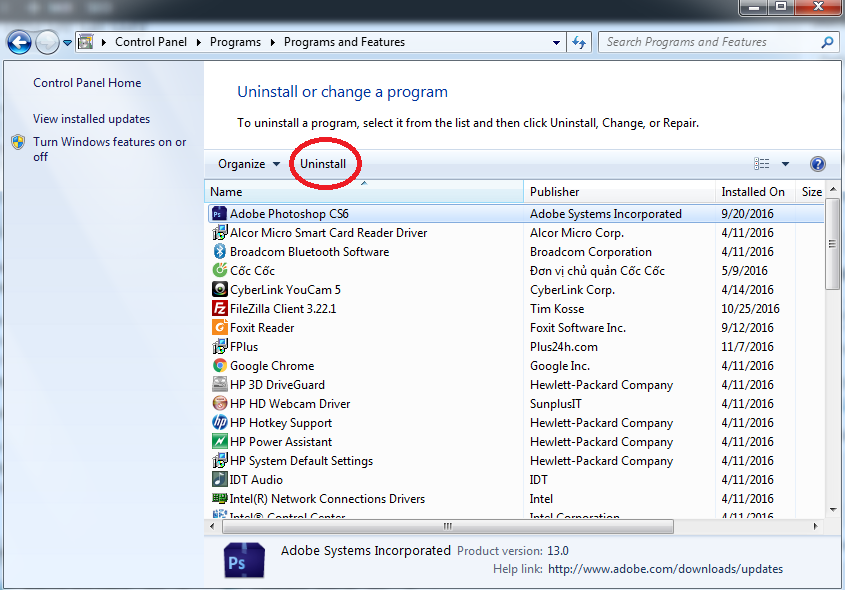Screen dimensions: 845x590
Task: Open the address bar history dropdown
Action: tap(557, 43)
